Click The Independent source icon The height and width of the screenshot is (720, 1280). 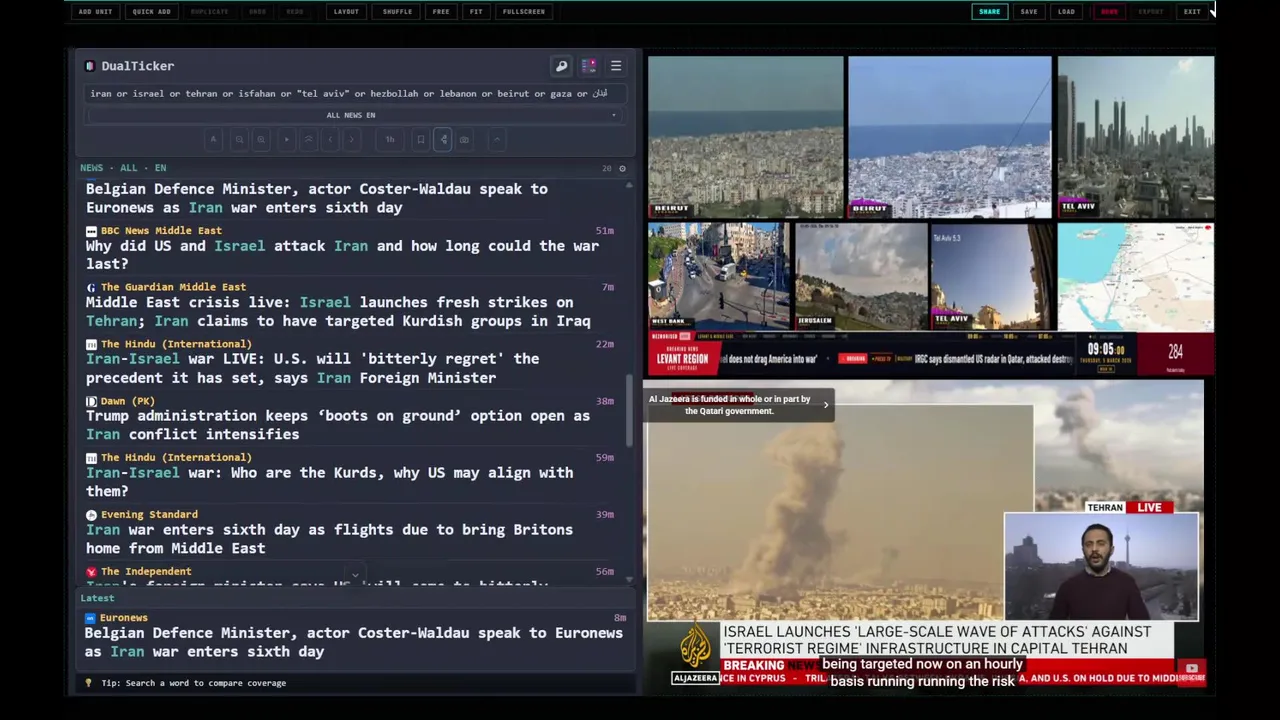point(91,572)
